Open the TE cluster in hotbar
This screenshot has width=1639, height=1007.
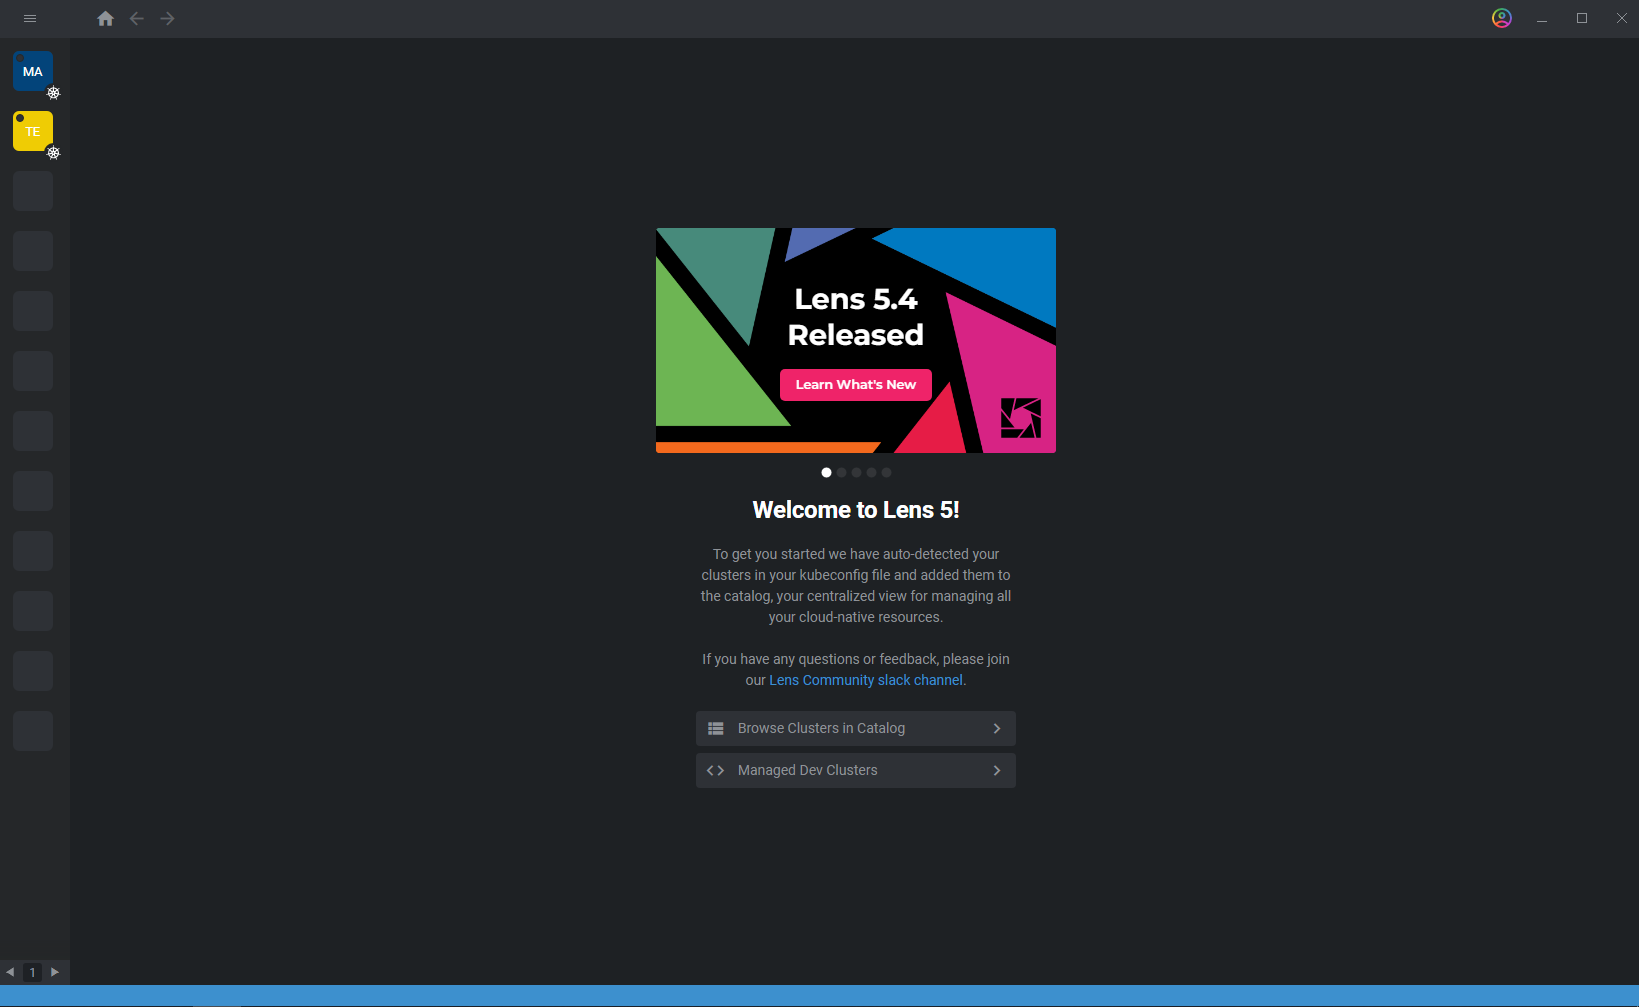coord(33,131)
